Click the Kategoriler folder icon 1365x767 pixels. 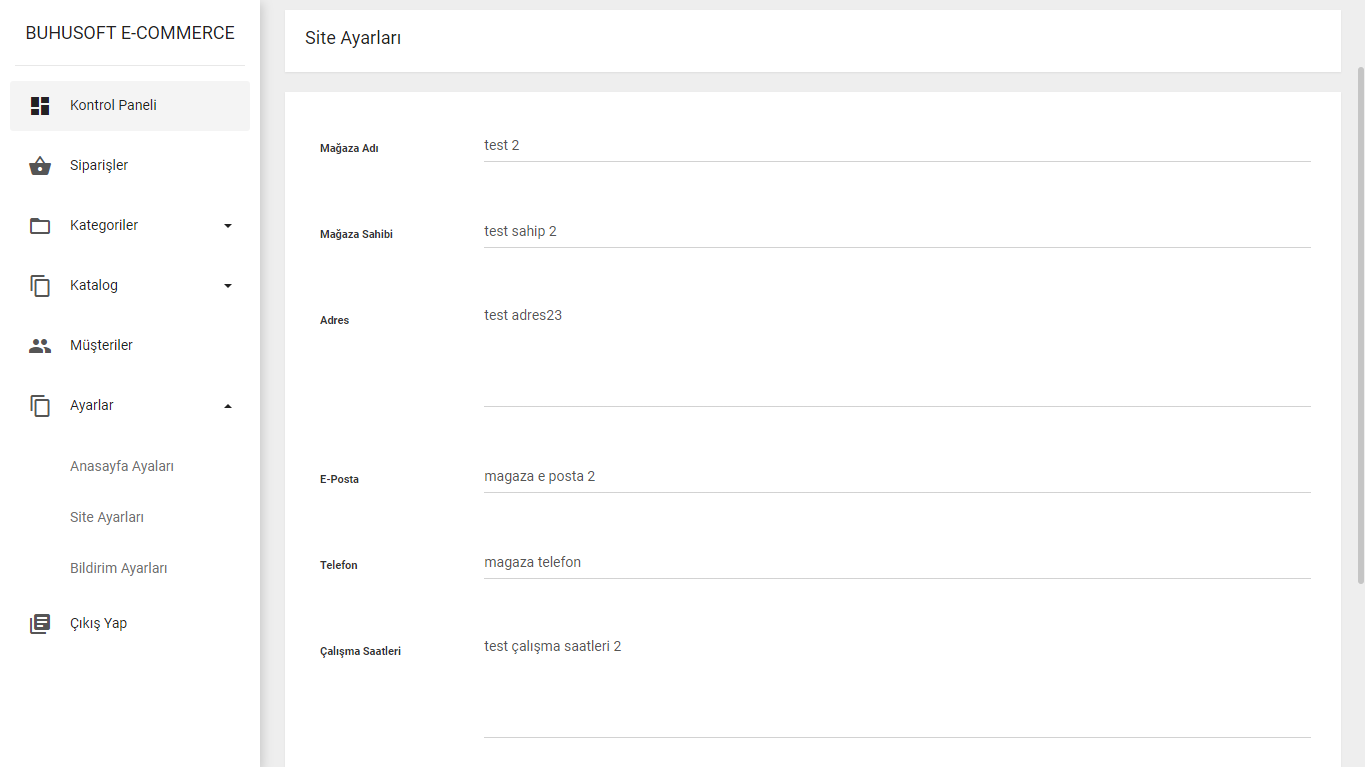(40, 226)
